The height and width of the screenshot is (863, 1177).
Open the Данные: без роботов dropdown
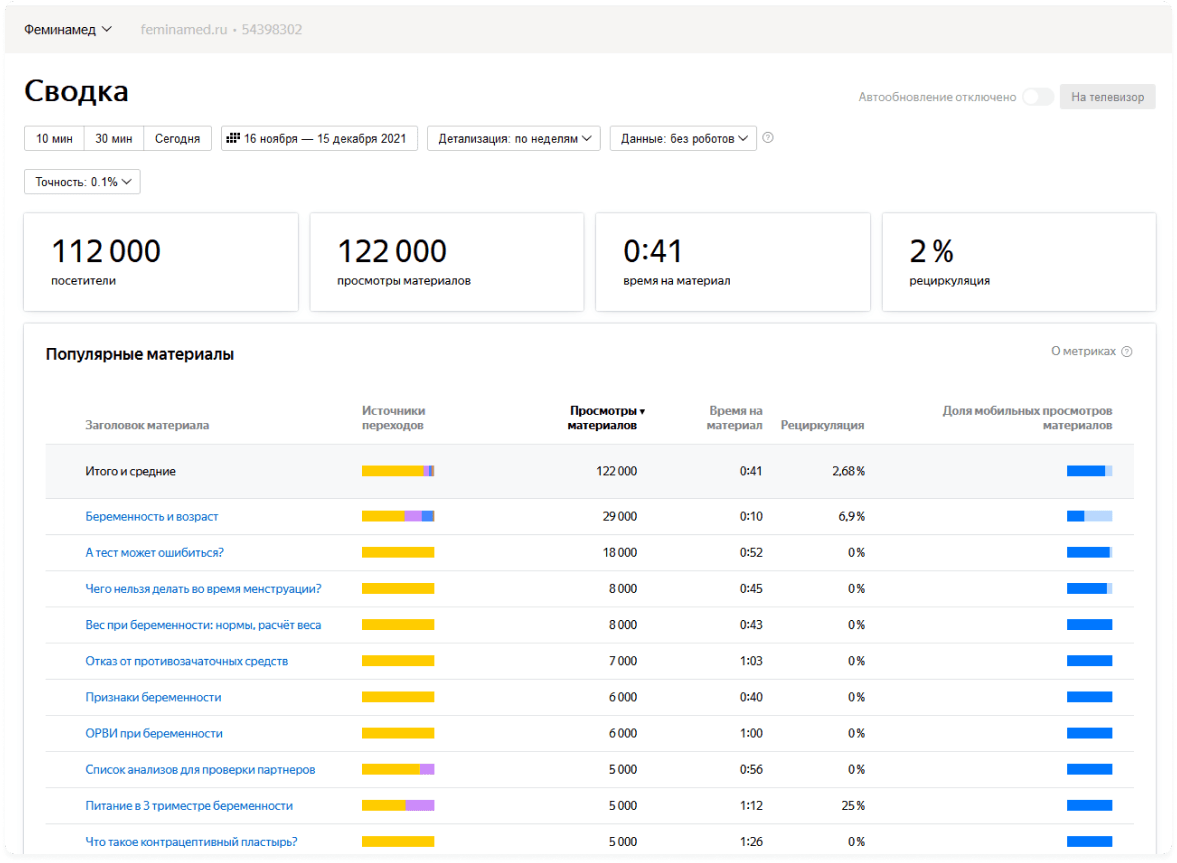[683, 139]
